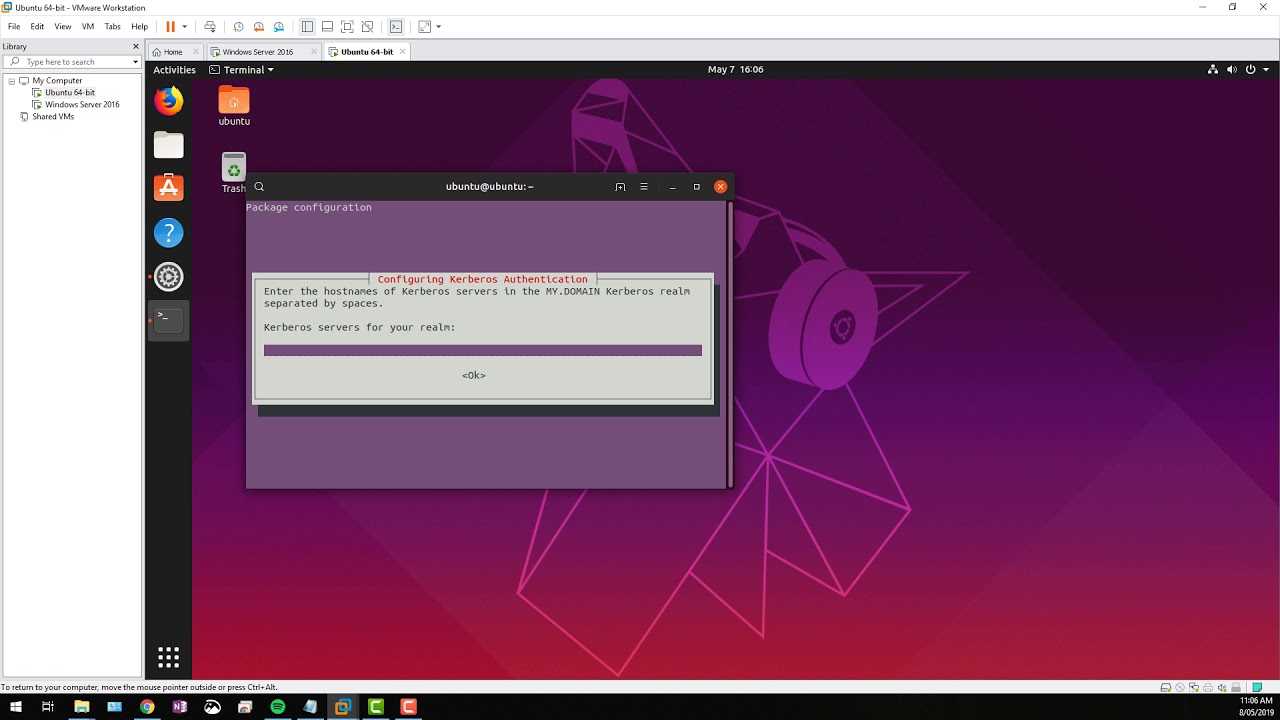
Task: Open Help from the Ubuntu dock
Action: coord(168,233)
